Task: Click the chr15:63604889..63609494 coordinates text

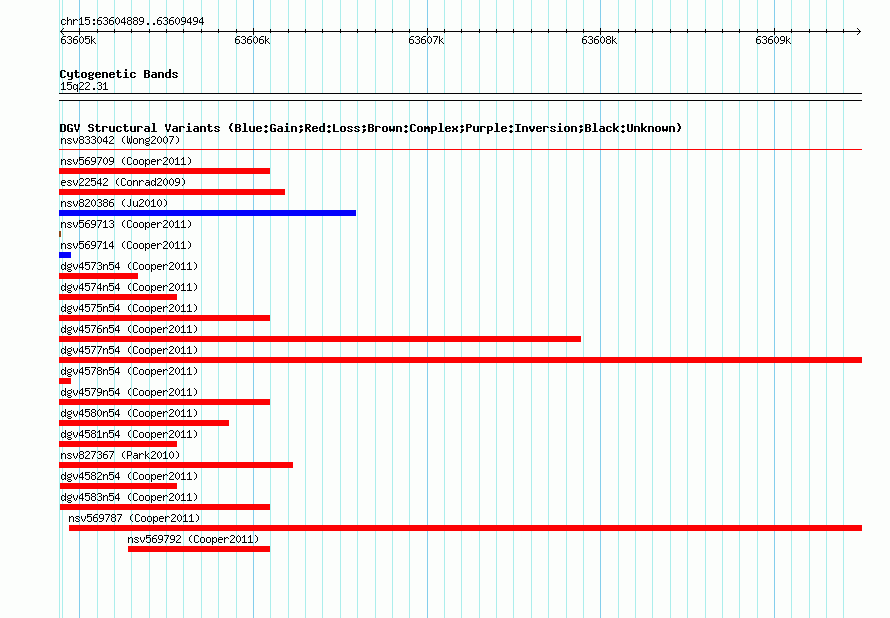Action: pos(132,22)
